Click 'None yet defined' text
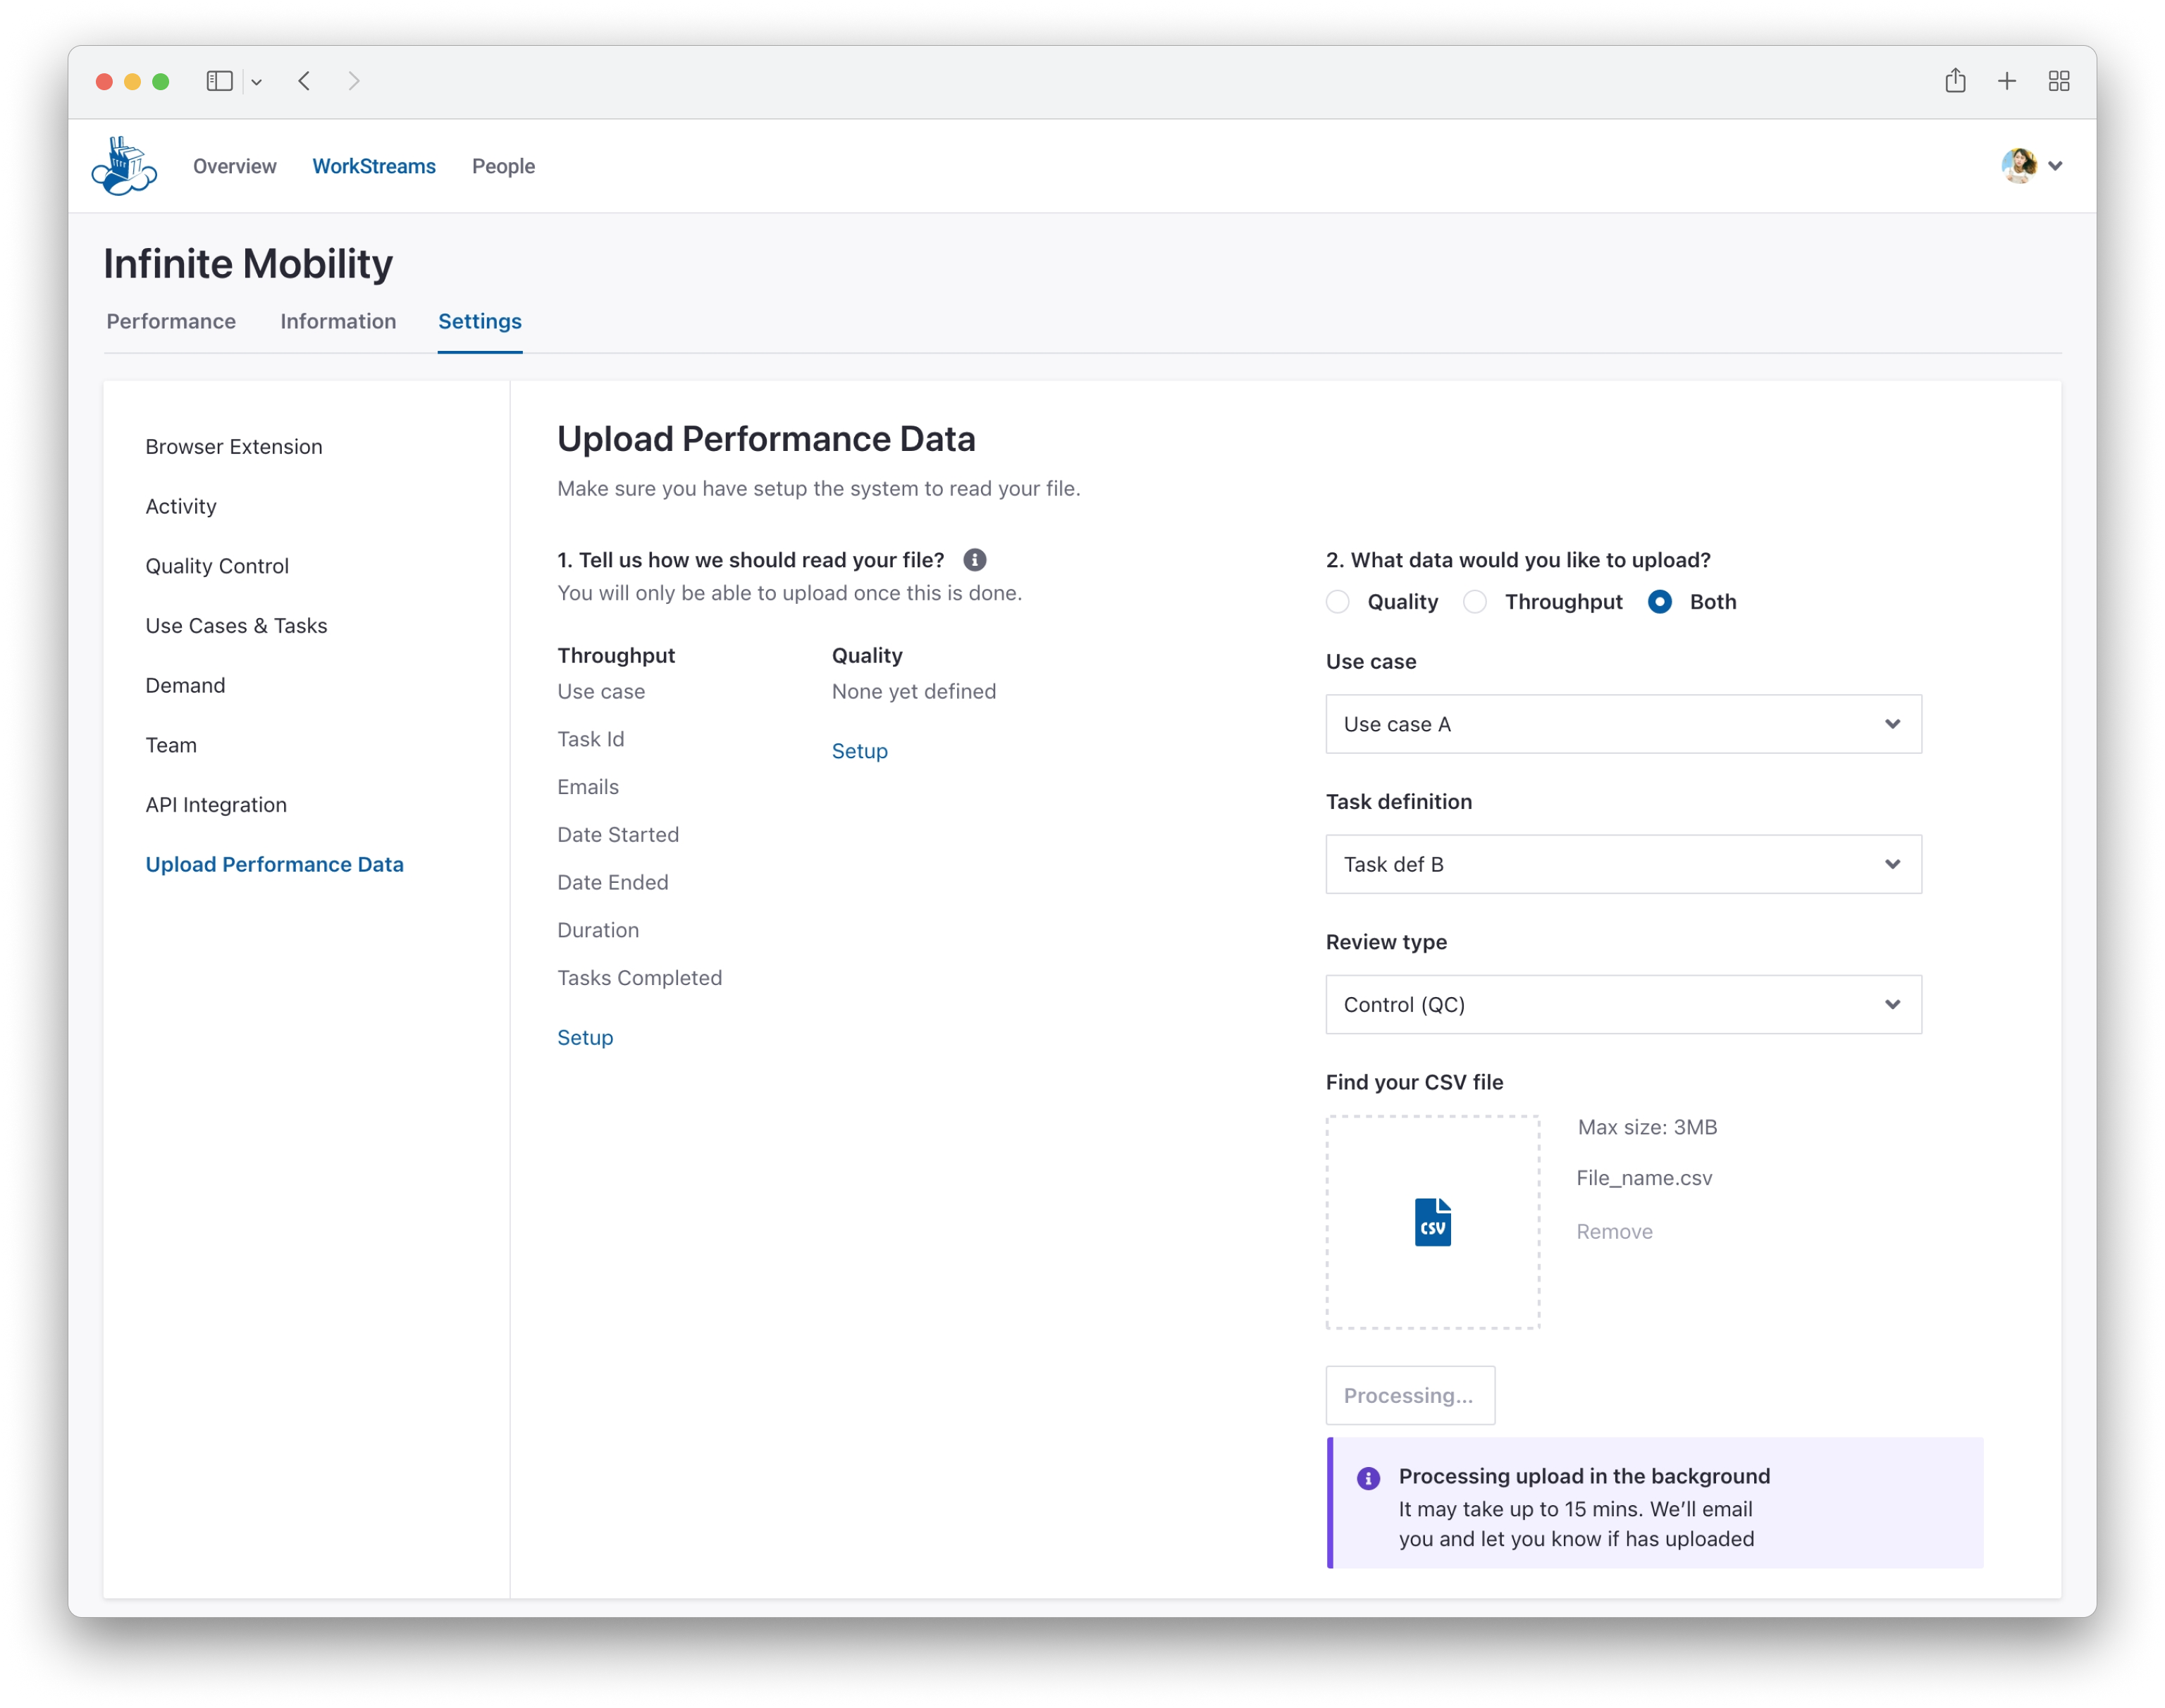Viewport: 2165px width, 1708px height. coord(913,692)
